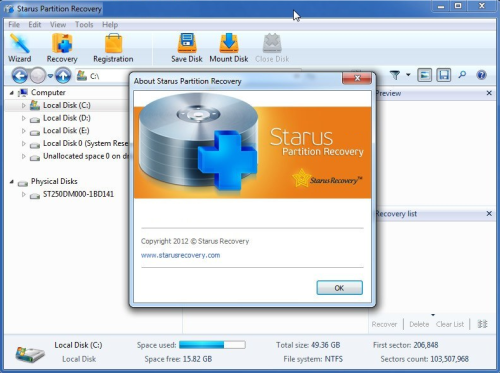Choose the Mount Disk icon
The height and width of the screenshot is (373, 500).
tap(229, 48)
